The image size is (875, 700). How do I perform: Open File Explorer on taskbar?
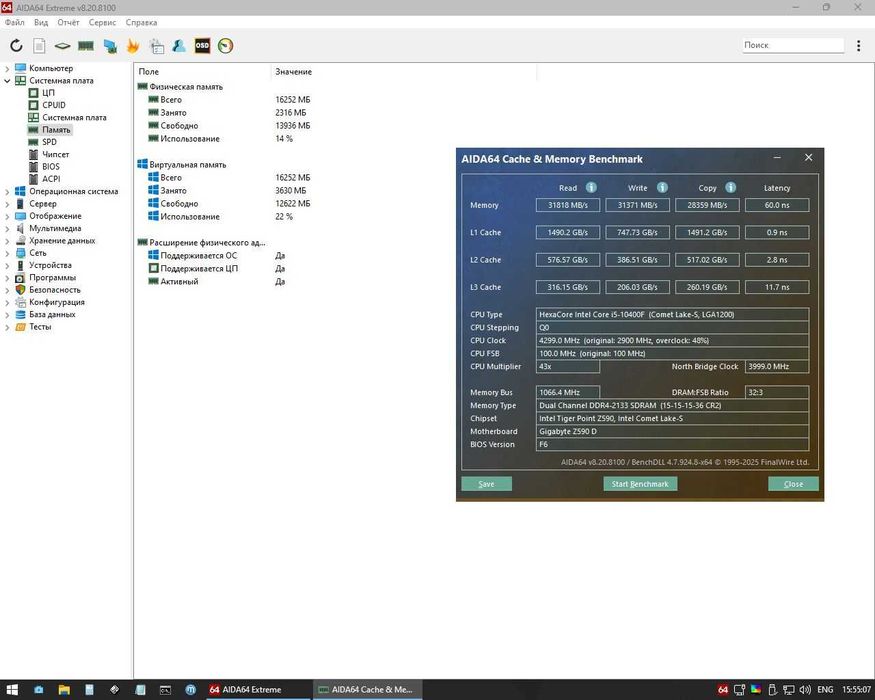coord(64,689)
